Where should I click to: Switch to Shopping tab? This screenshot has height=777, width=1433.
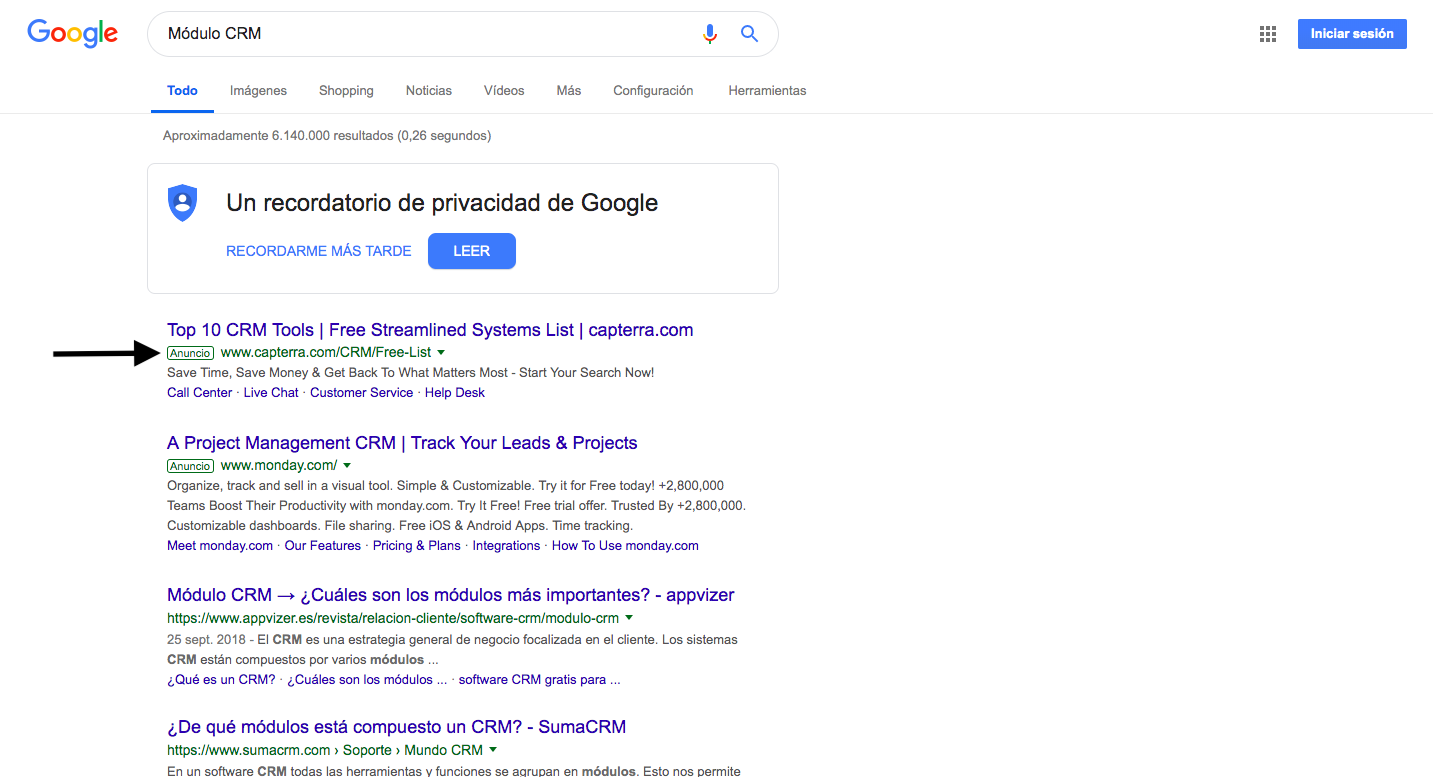click(346, 91)
